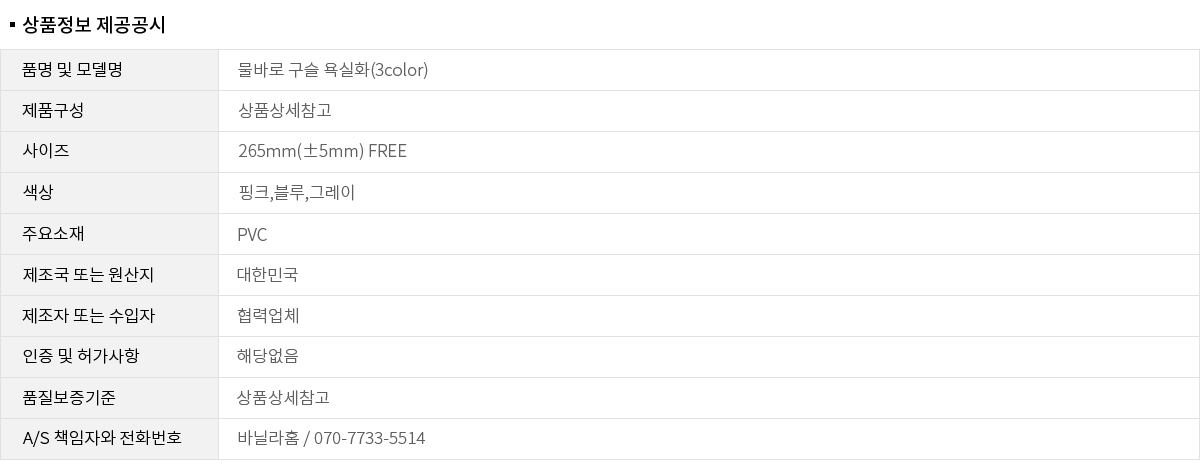Click the 바닐라홈 / 070-7733-5514 contact value
1200x475 pixels.
(x=331, y=439)
